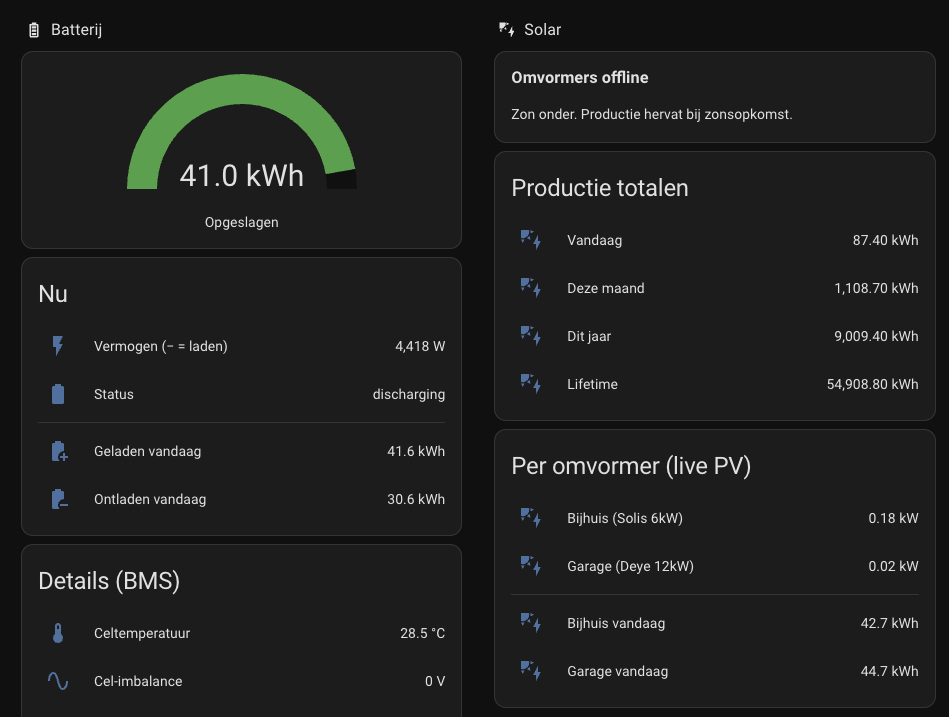949x717 pixels.
Task: Click the solar icon next to Vandaag
Action: coord(531,240)
